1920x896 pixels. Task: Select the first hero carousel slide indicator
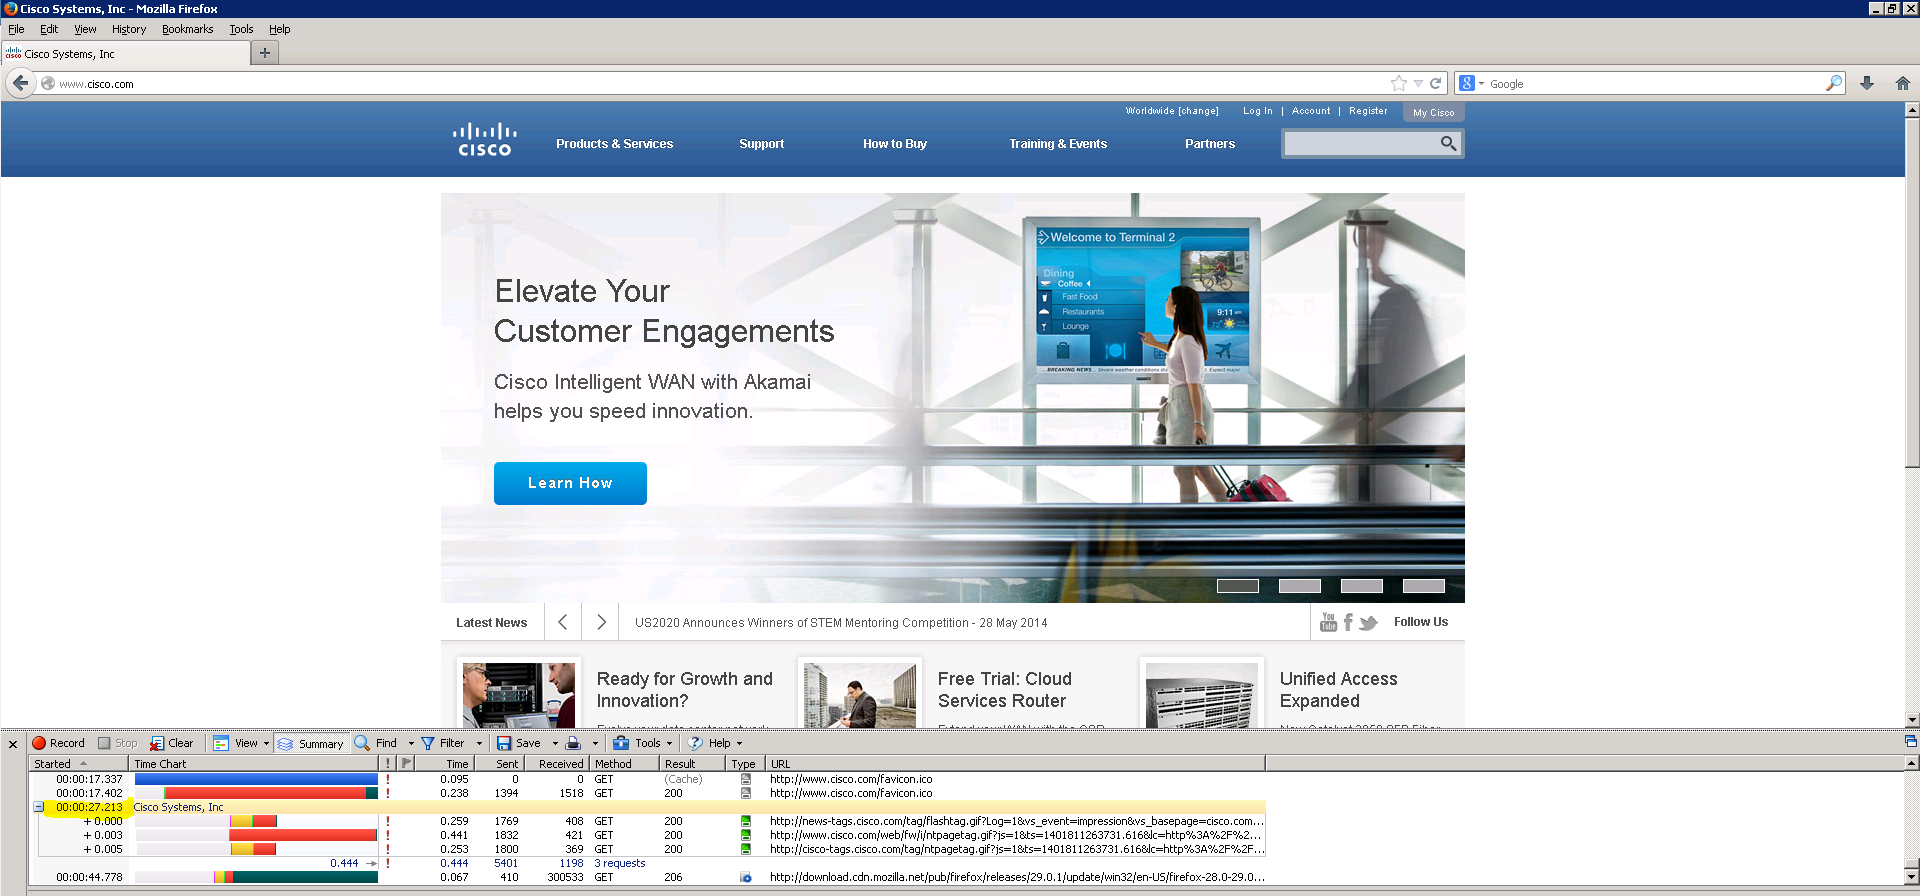(1237, 586)
